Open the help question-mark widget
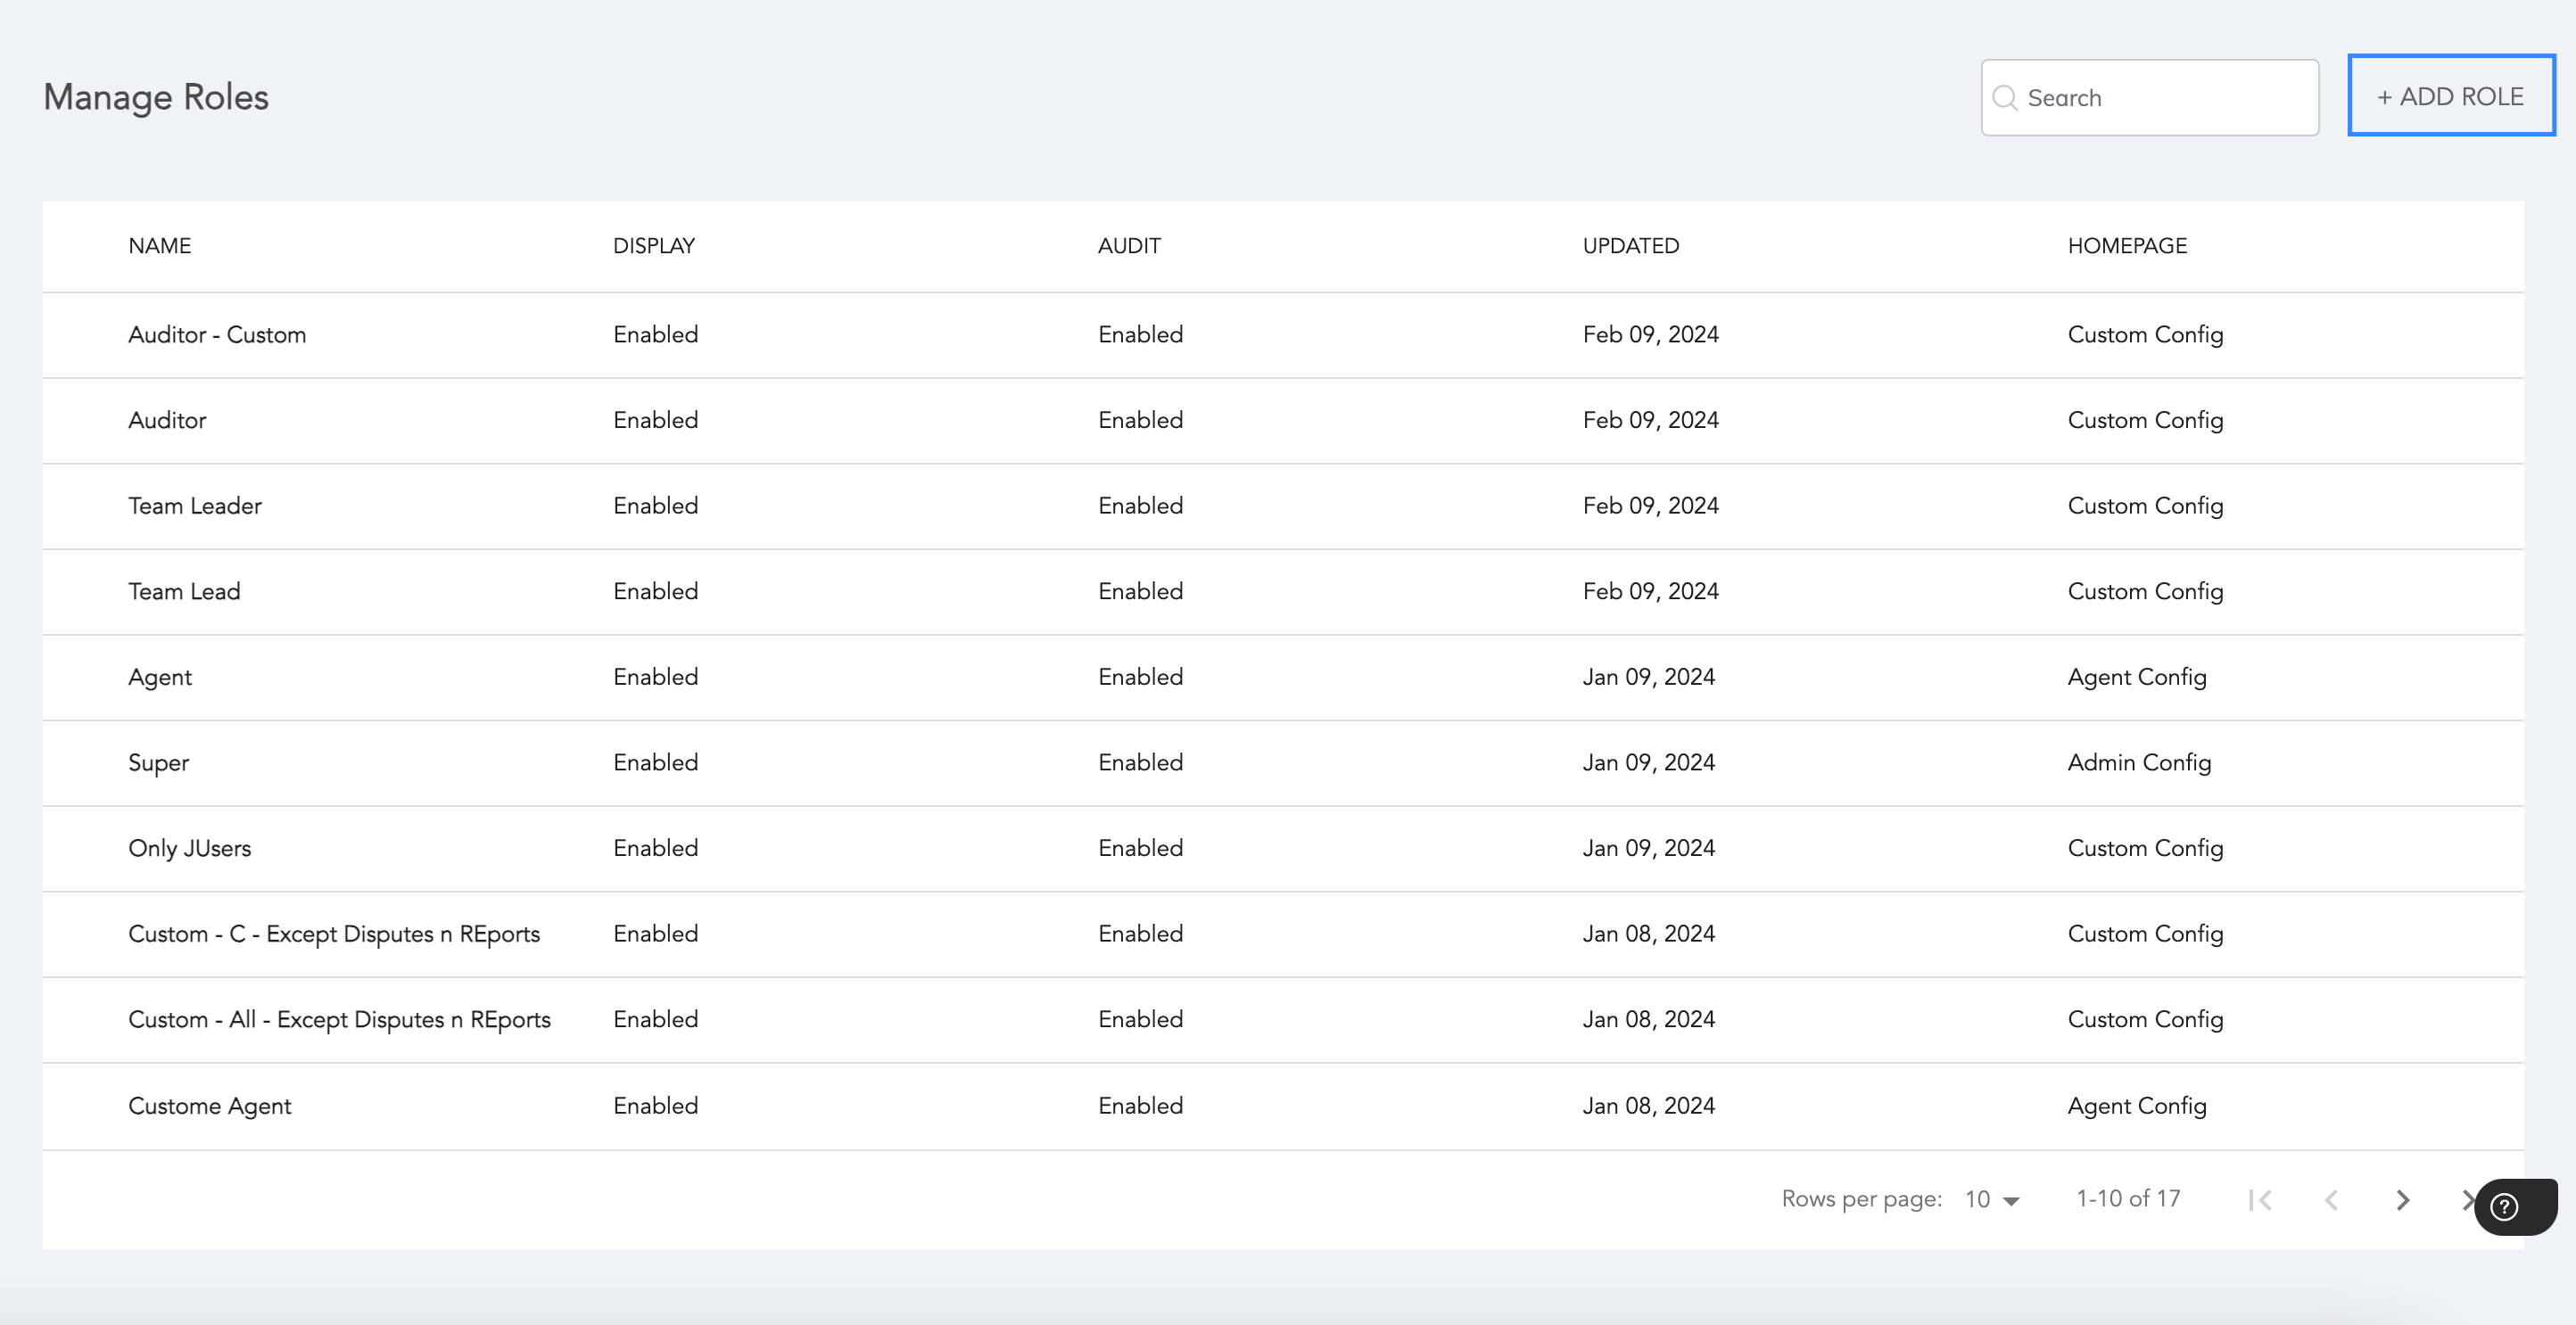 tap(2504, 1207)
